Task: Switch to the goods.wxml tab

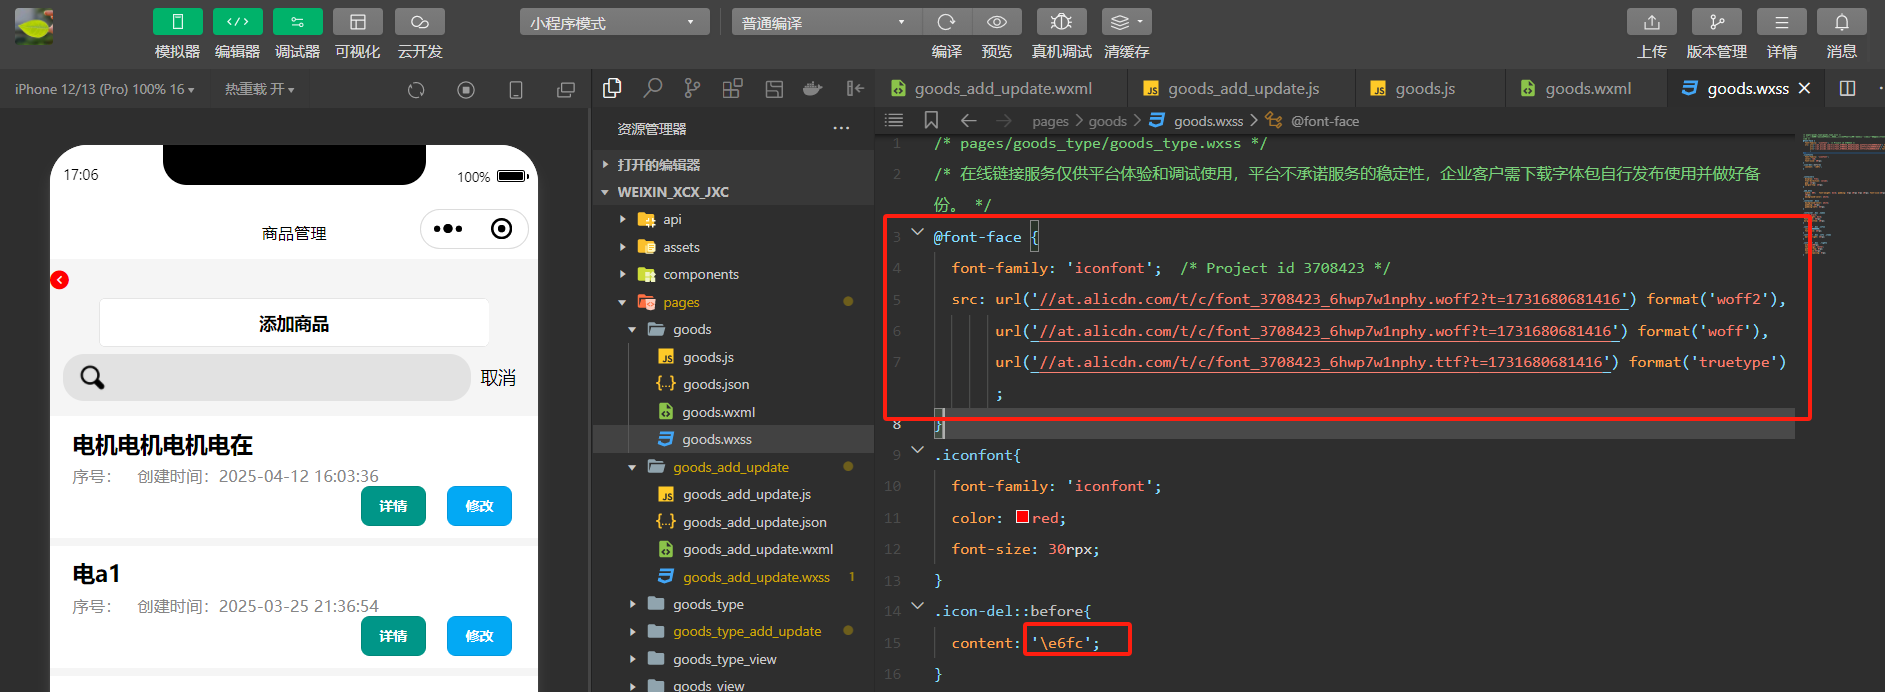Action: pyautogui.click(x=1587, y=88)
